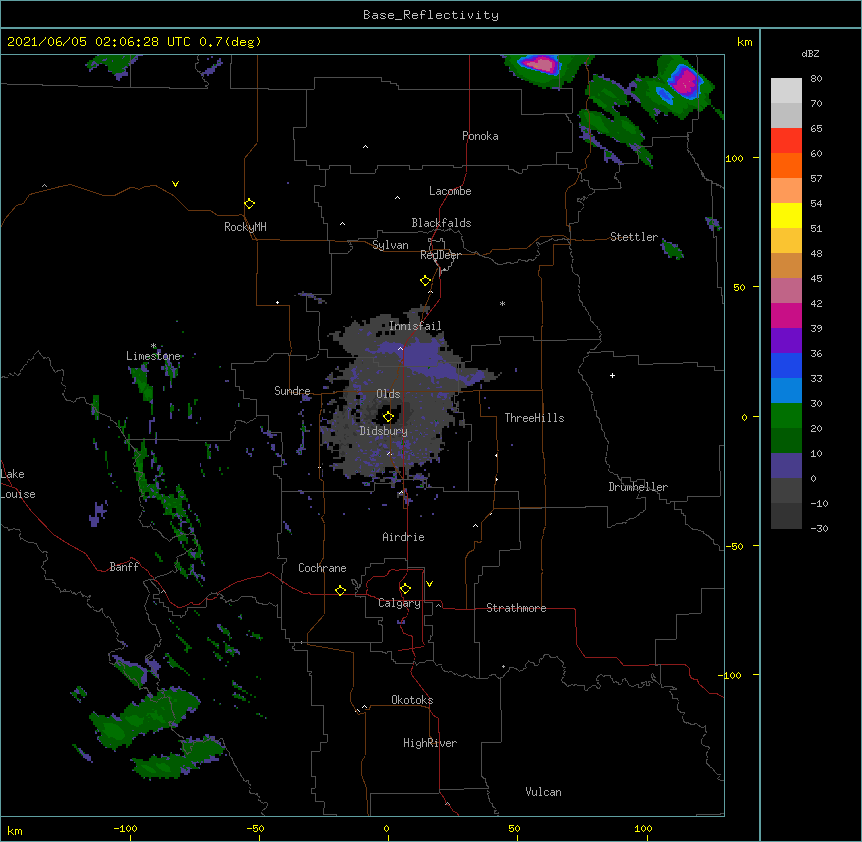Pick the red 65 dBZ legend swatch
The width and height of the screenshot is (862, 842).
(x=786, y=140)
